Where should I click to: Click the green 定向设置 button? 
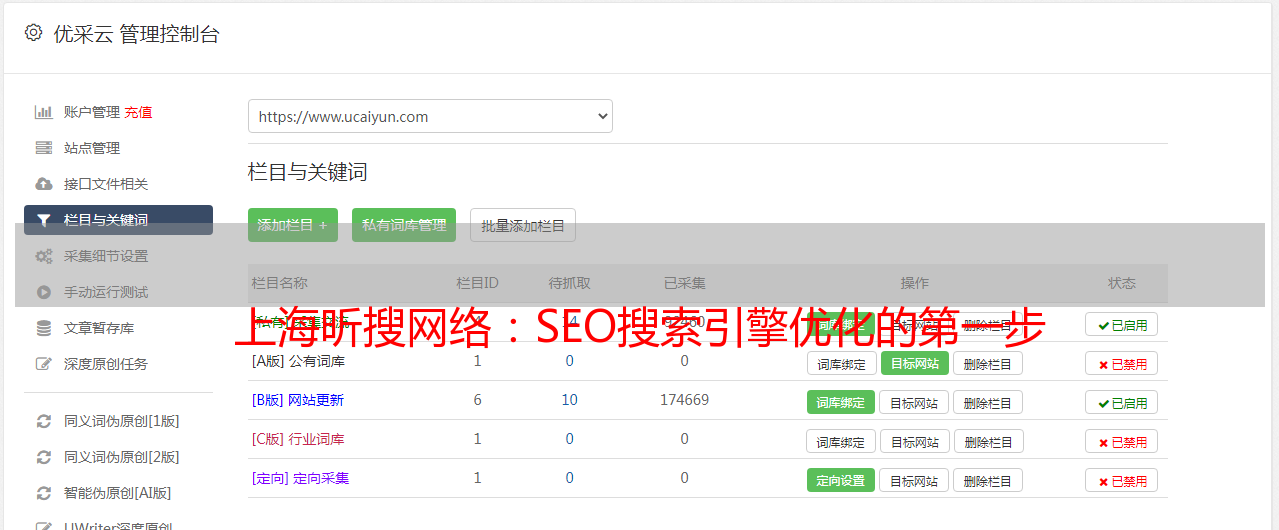841,480
